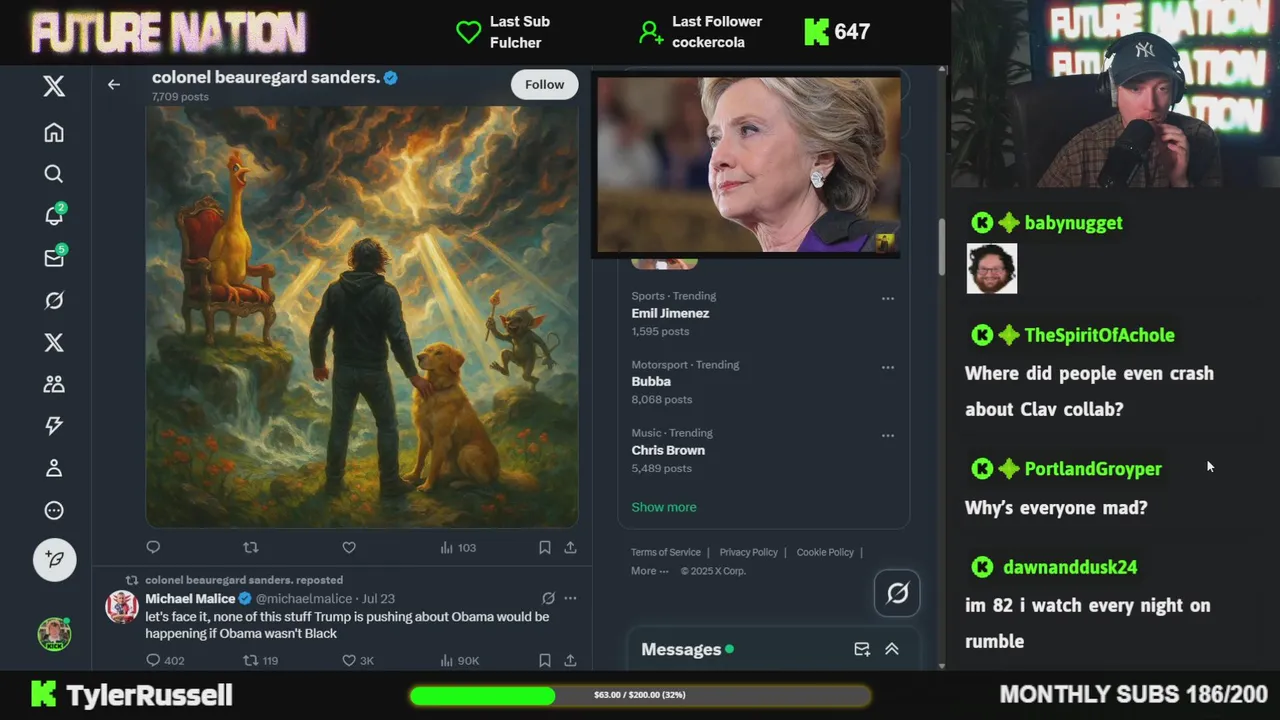
Task: Open Michael Malice profile name
Action: 190,599
